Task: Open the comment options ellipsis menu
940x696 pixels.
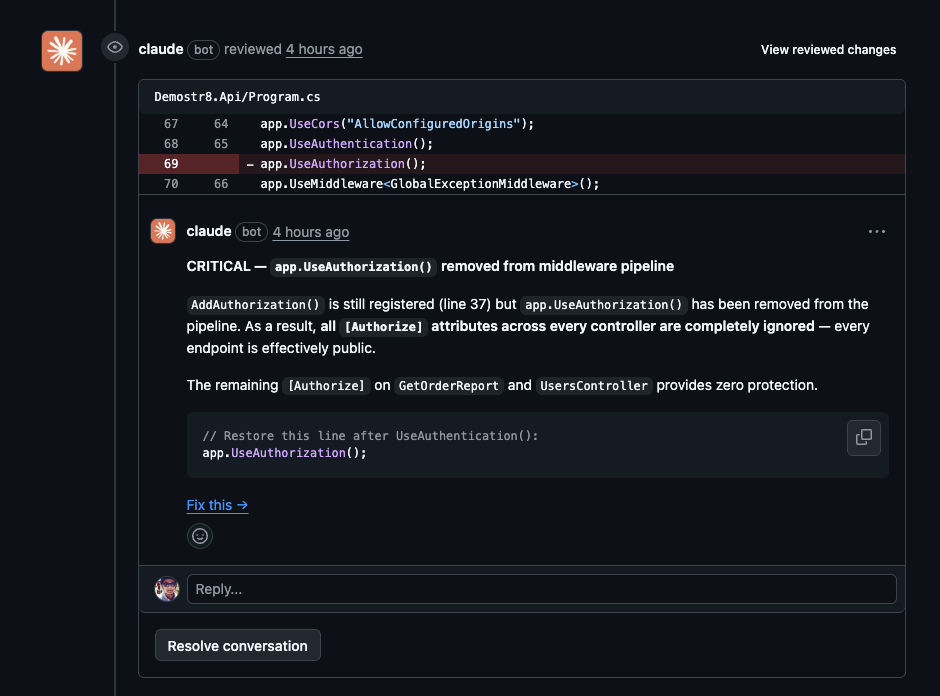Action: point(876,232)
